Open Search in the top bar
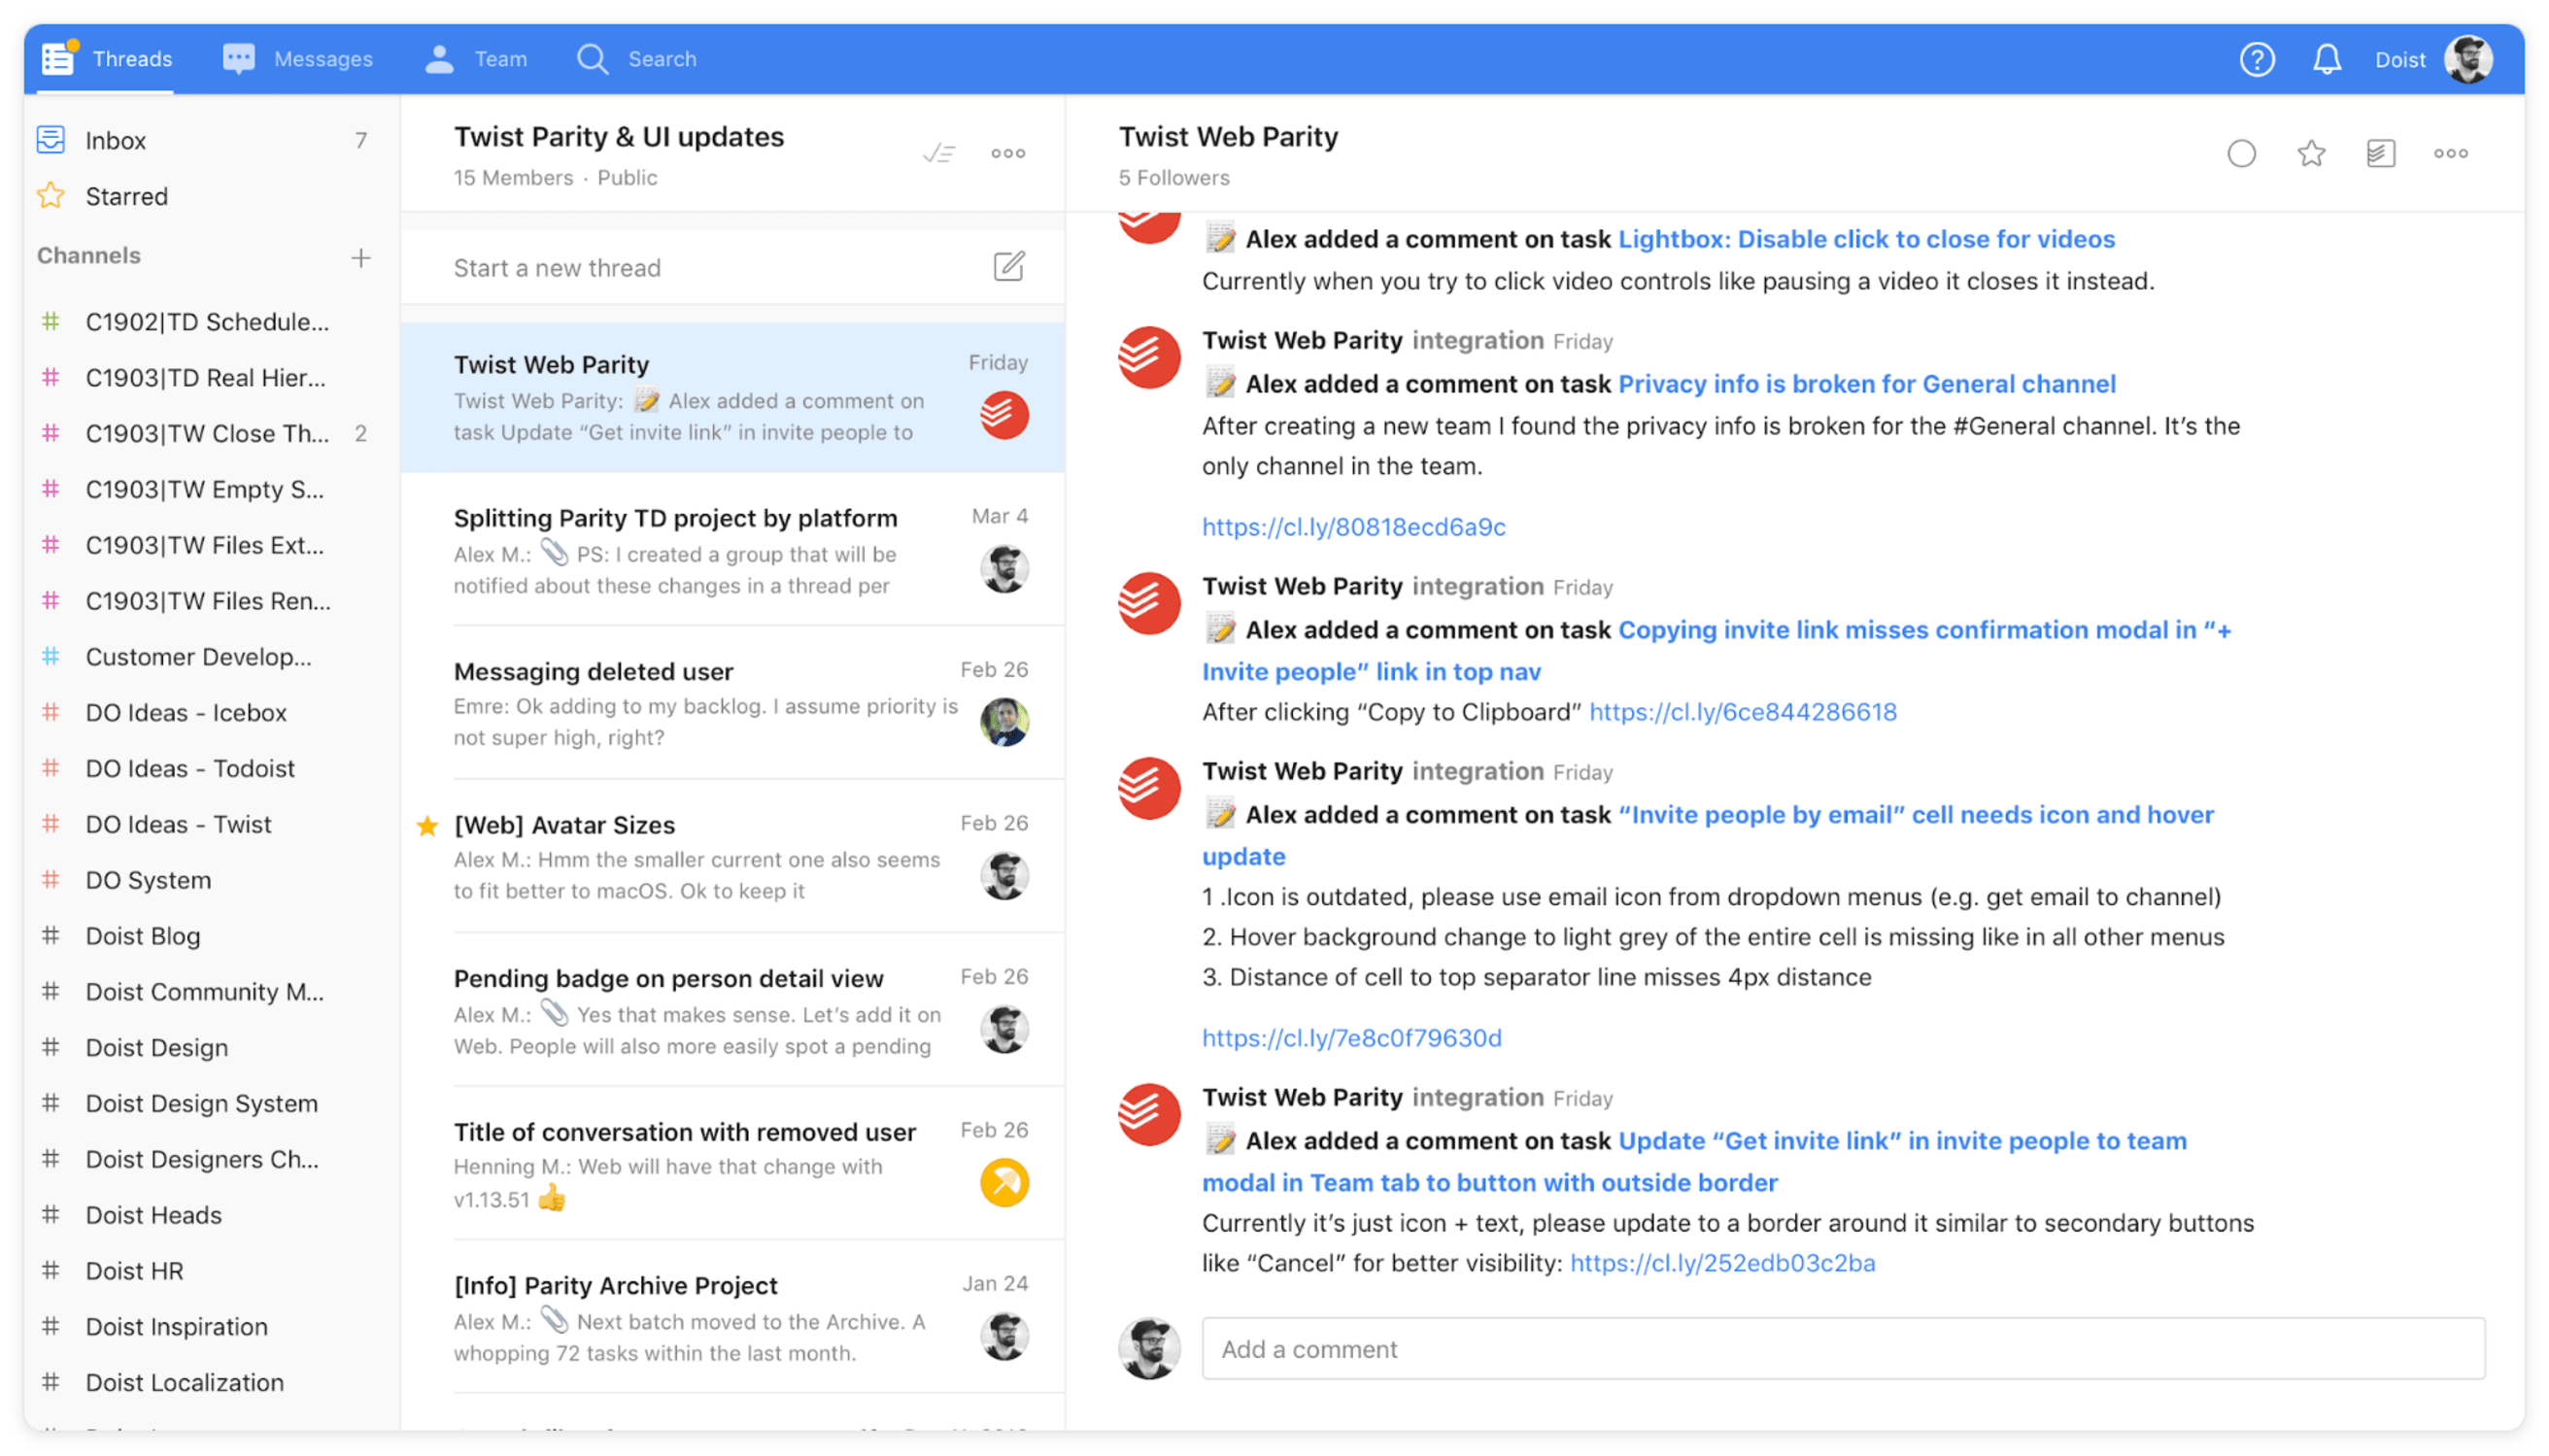 click(x=636, y=59)
